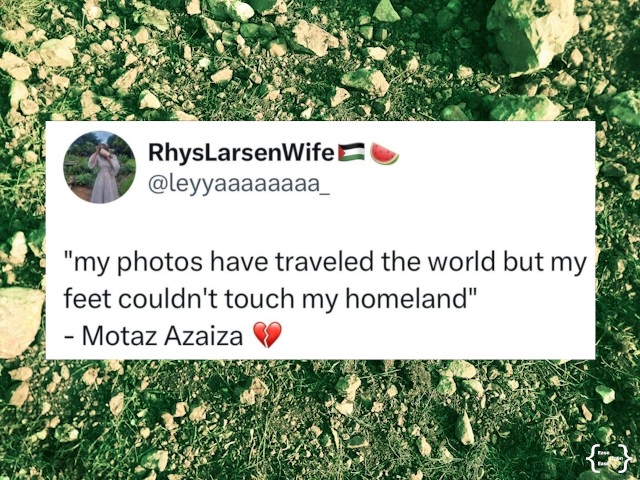This screenshot has width=640, height=480.
Task: Click the word "couldn't" in the quote
Action: [169, 298]
